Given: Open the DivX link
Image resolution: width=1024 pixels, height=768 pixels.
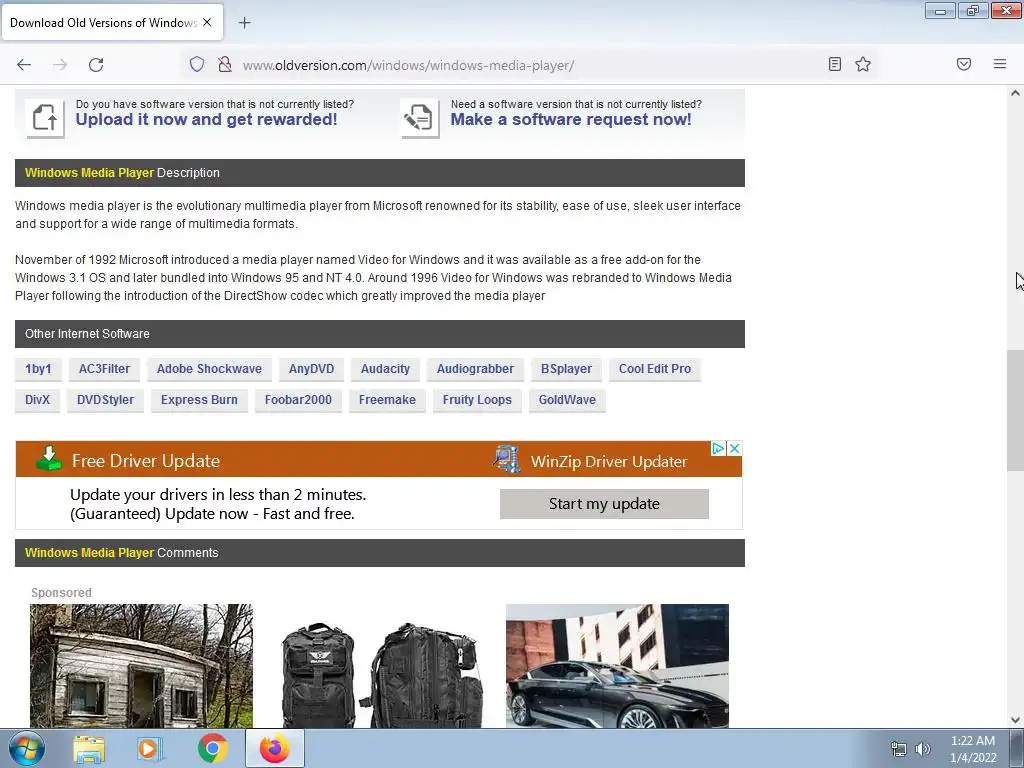Looking at the screenshot, I should [37, 400].
